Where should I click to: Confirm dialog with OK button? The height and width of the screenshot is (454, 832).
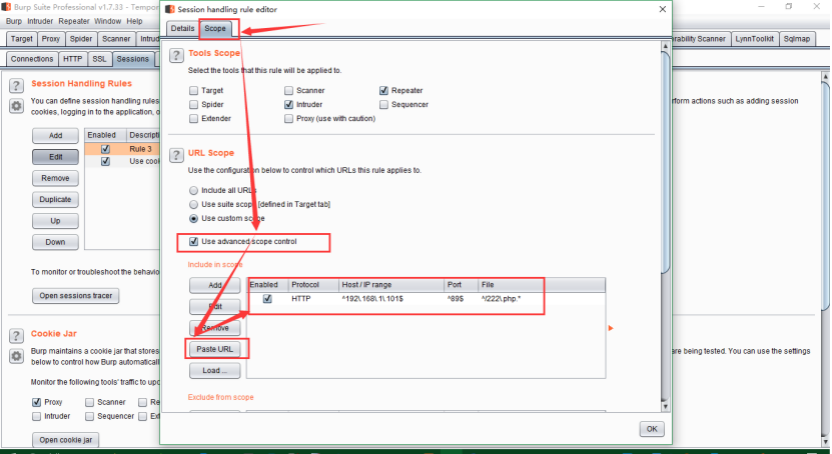(652, 429)
